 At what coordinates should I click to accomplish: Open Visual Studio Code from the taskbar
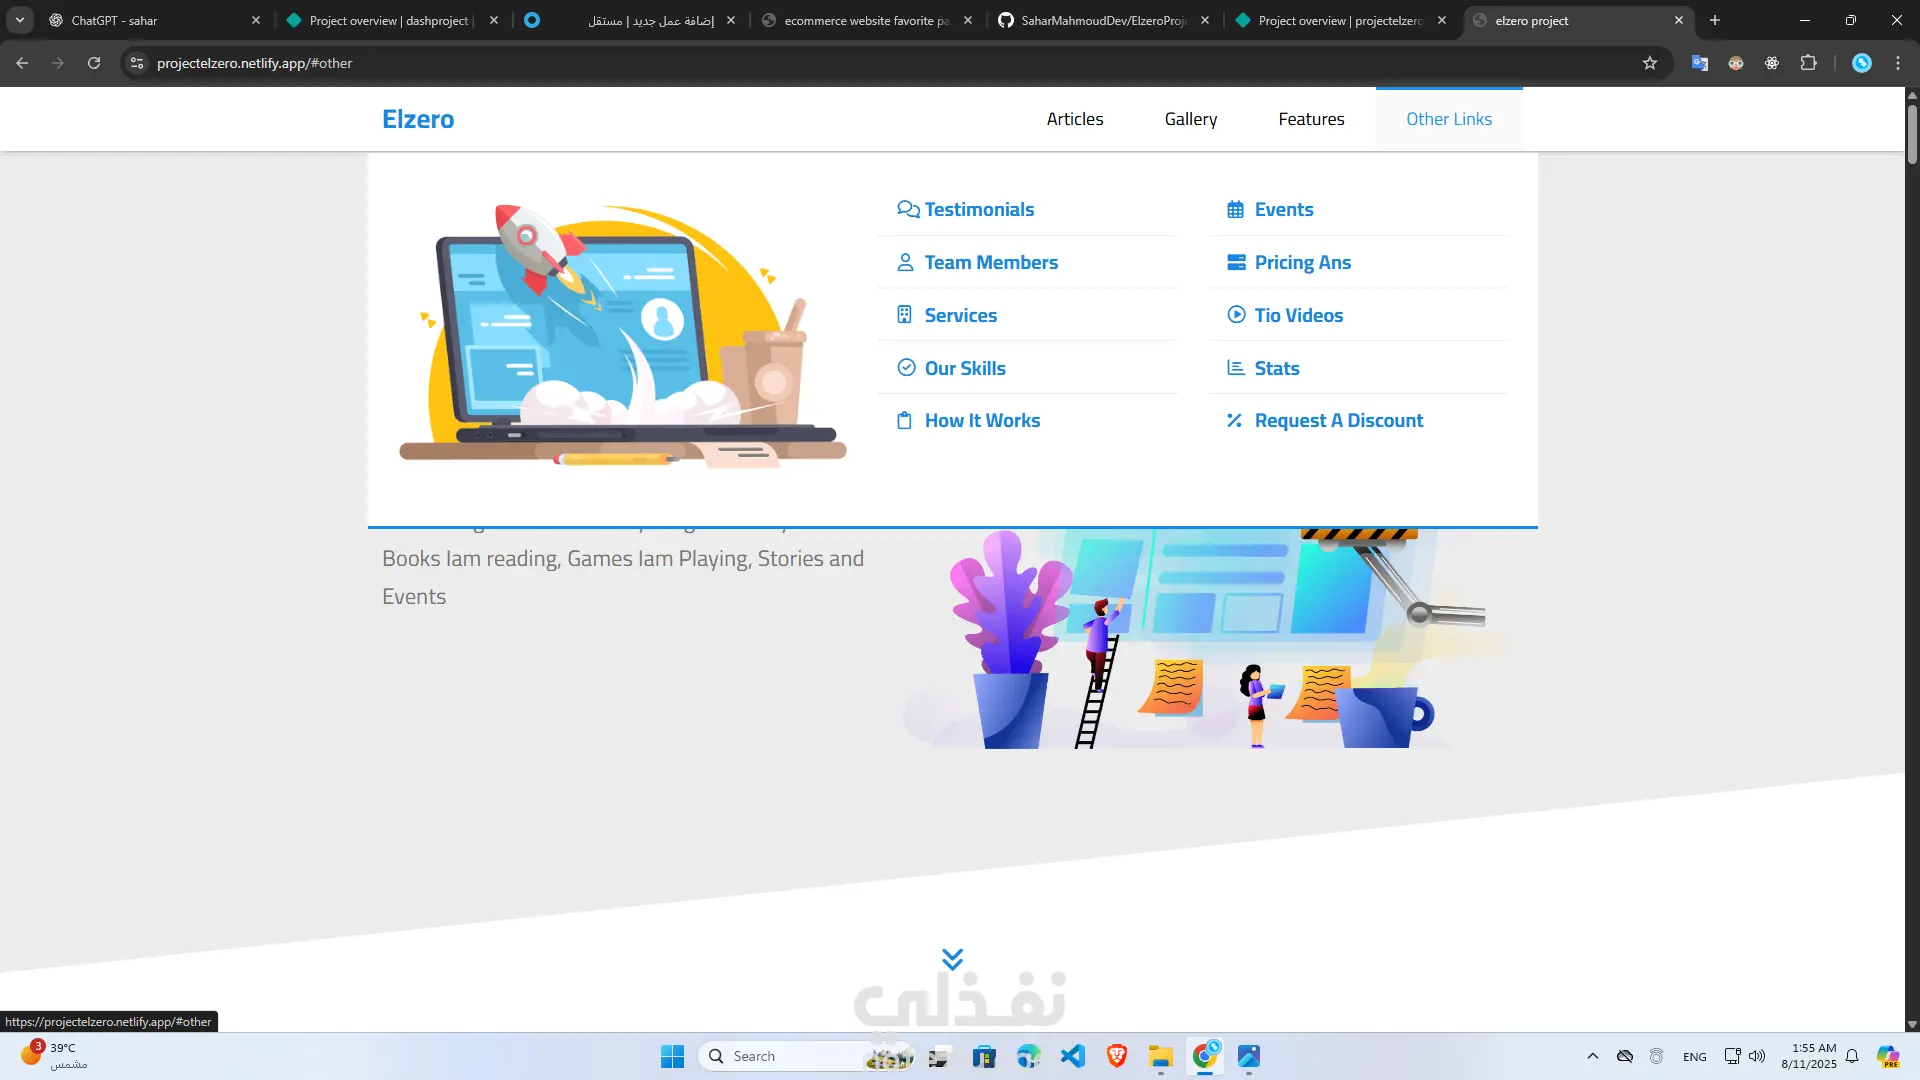click(x=1072, y=1056)
